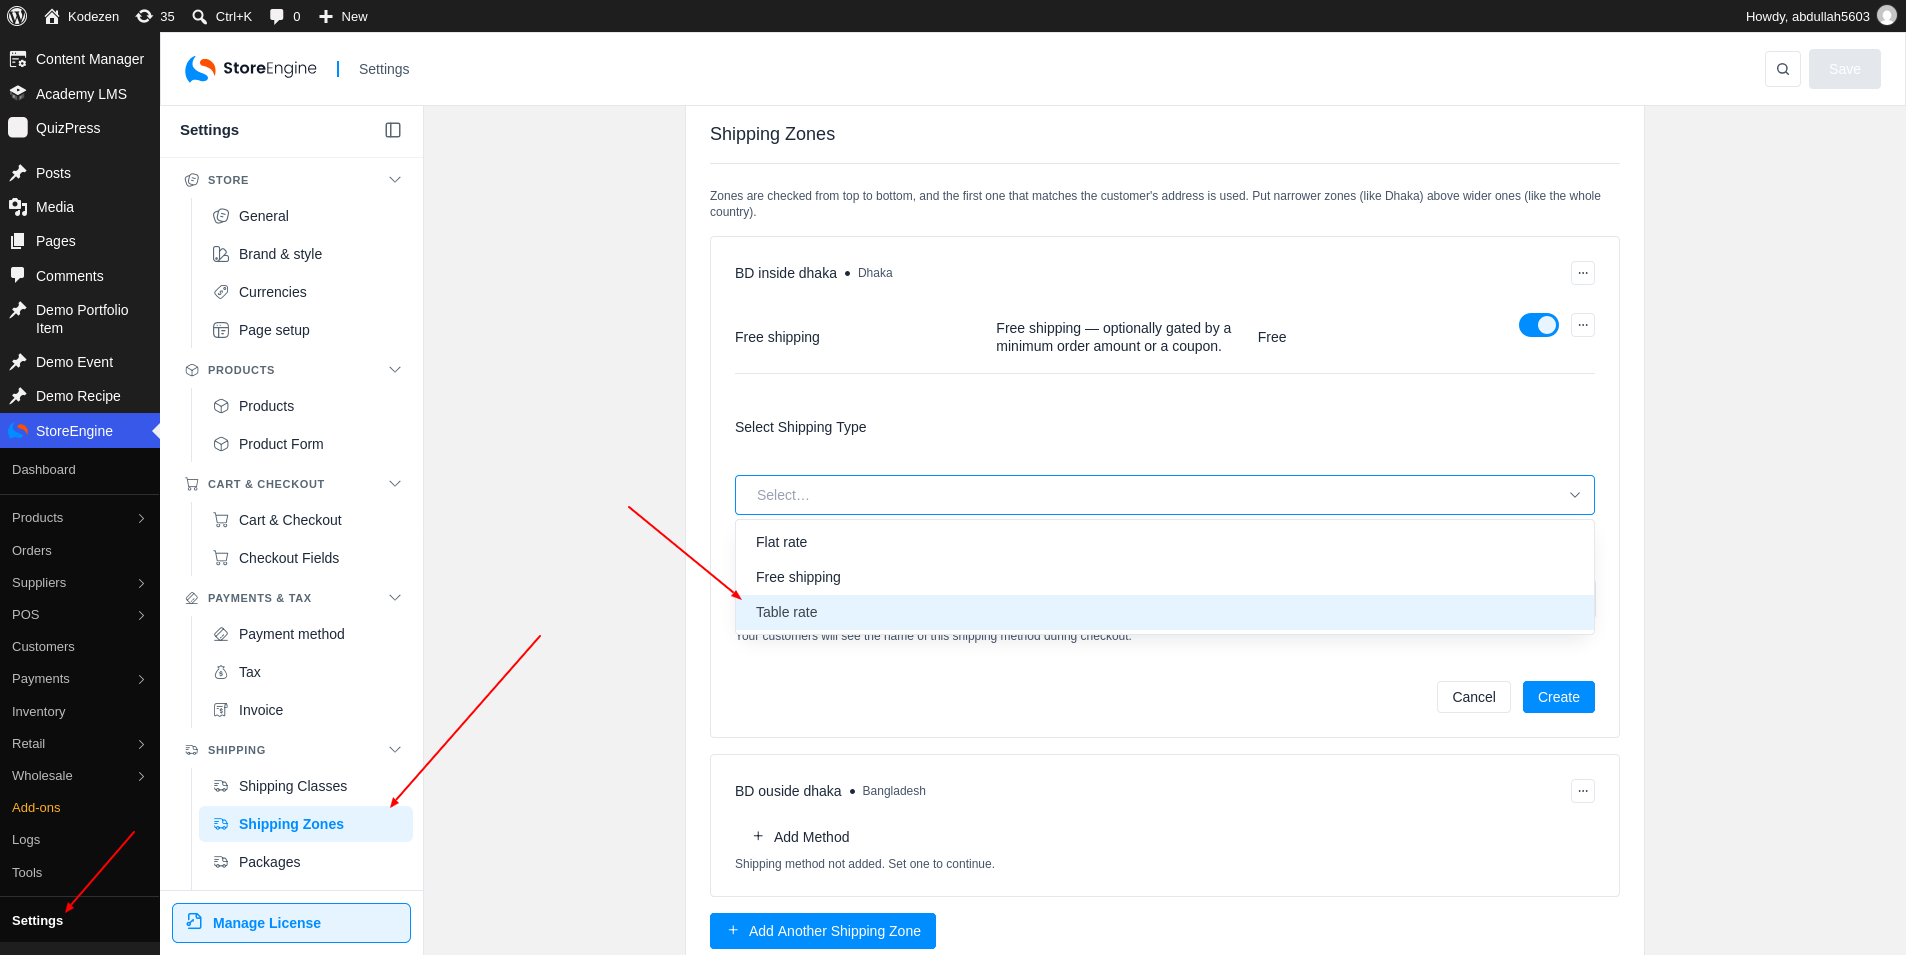The height and width of the screenshot is (955, 1906).
Task: Click the QuizPress sidebar icon
Action: [x=18, y=127]
